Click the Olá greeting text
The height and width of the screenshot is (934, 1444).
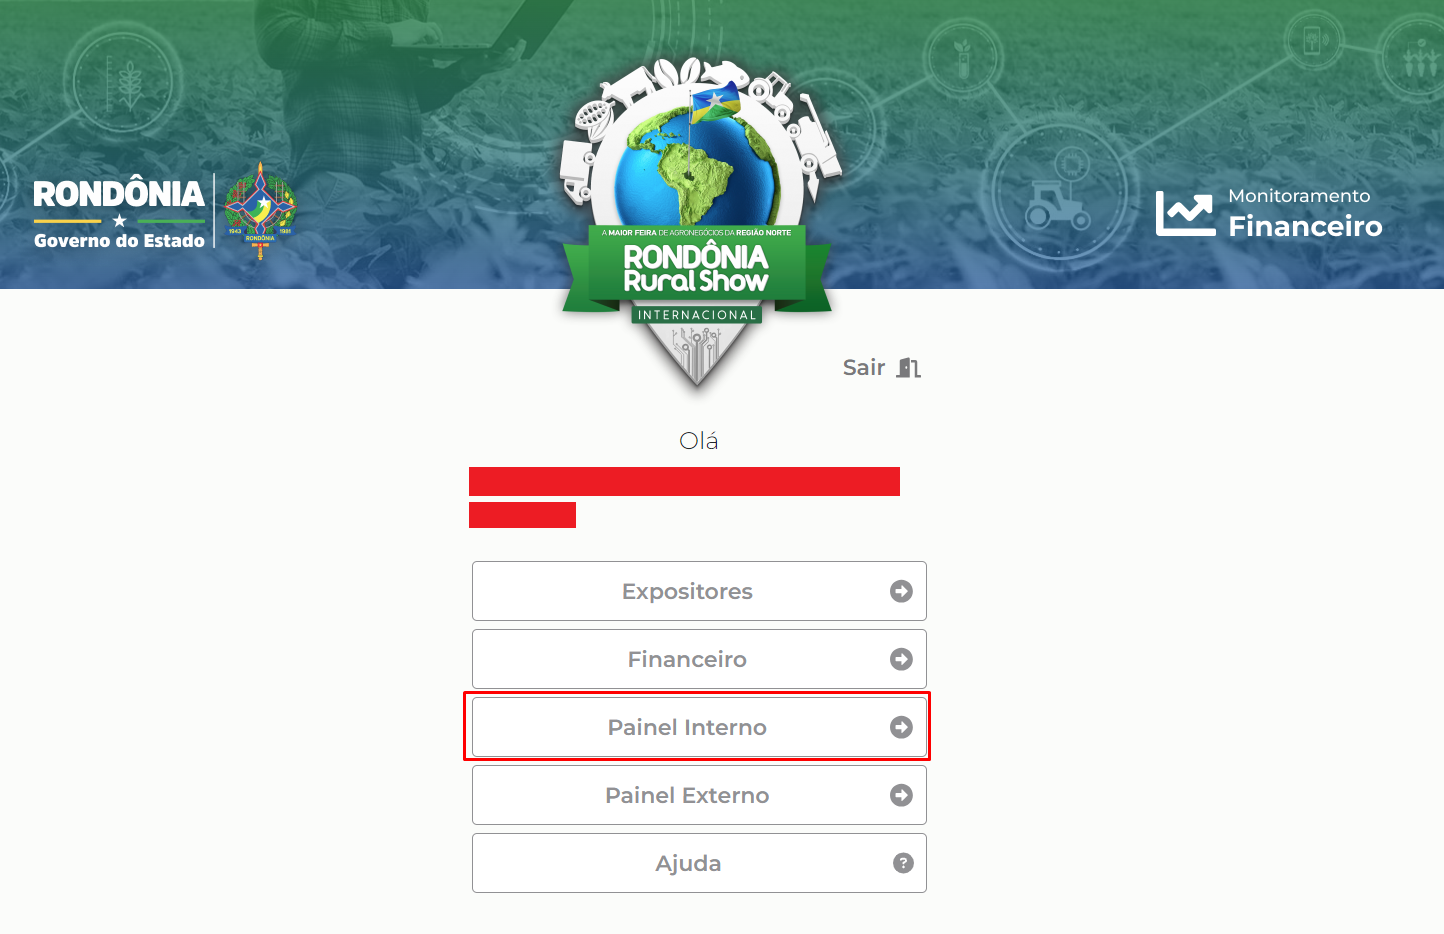[698, 441]
